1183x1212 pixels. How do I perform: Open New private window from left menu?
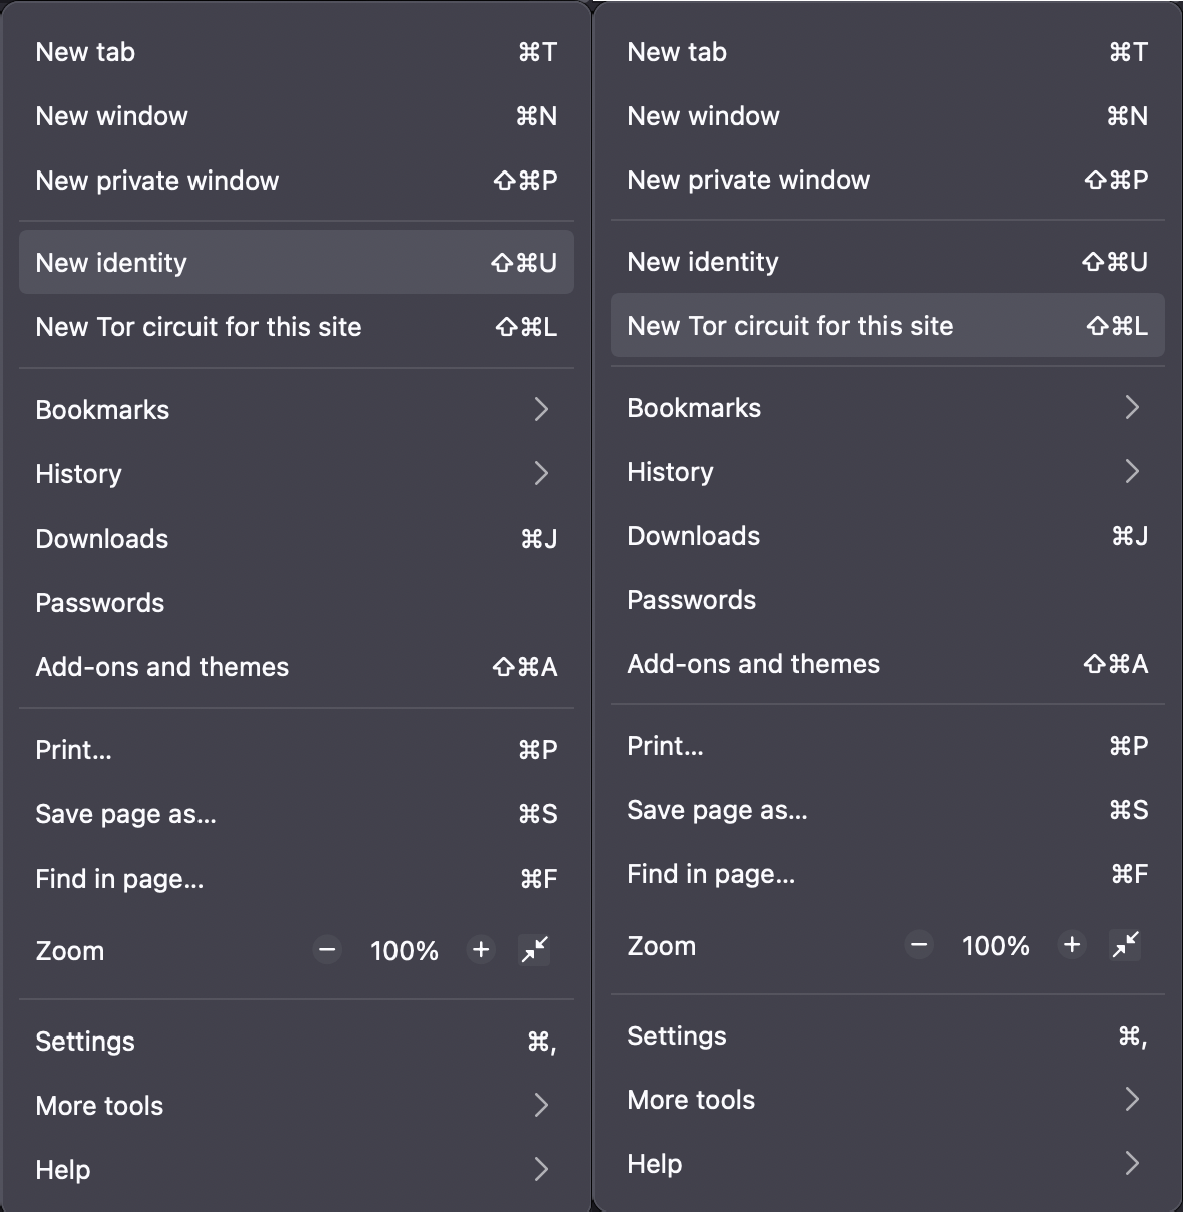pos(296,181)
